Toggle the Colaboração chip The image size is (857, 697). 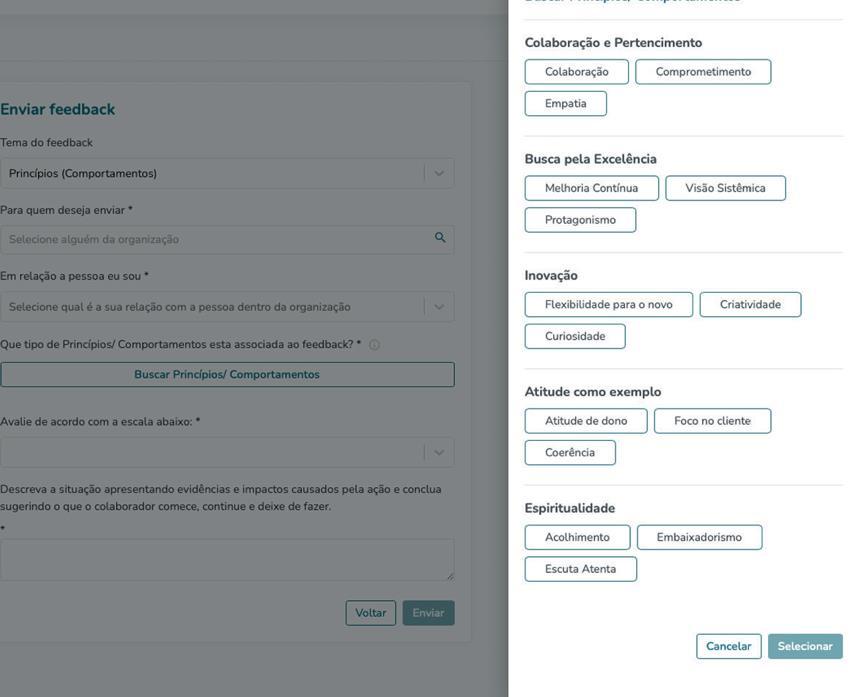pyautogui.click(x=576, y=72)
